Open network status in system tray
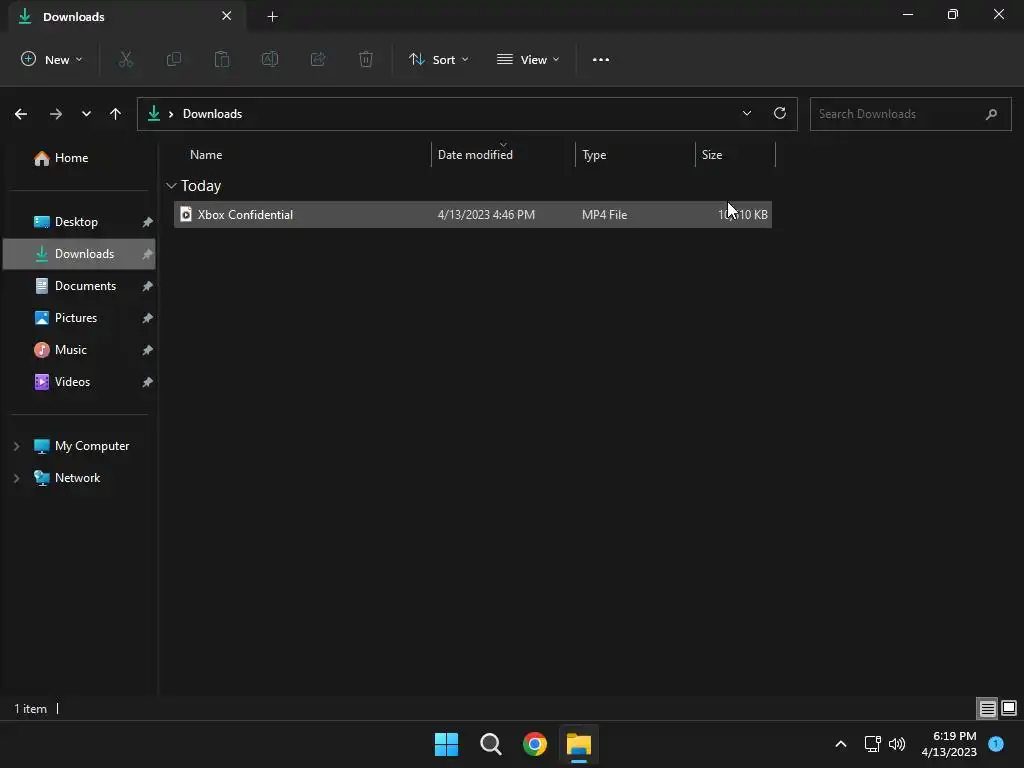 (872, 744)
